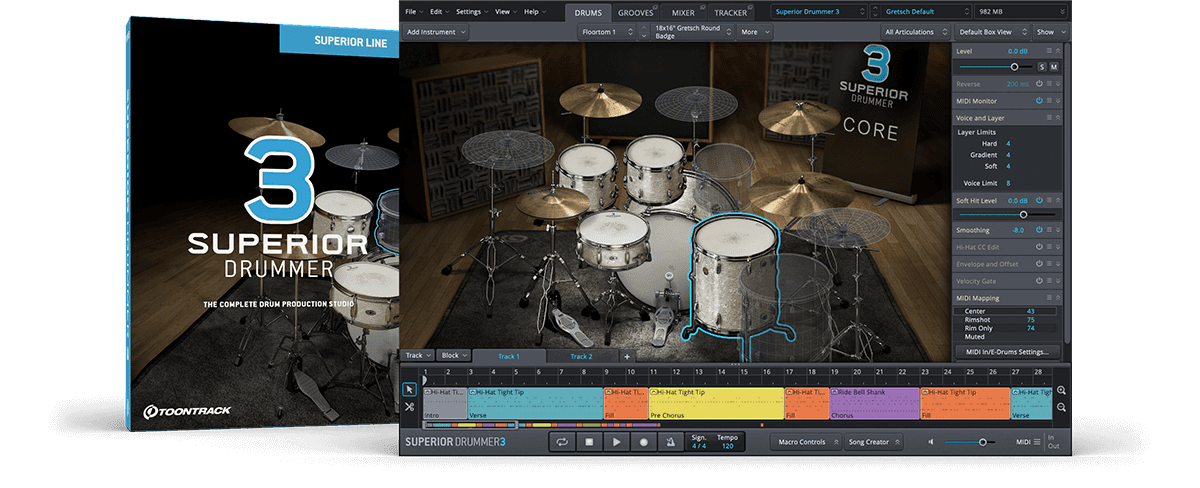Open the Envelope and Offset section menu icon

point(1048,264)
